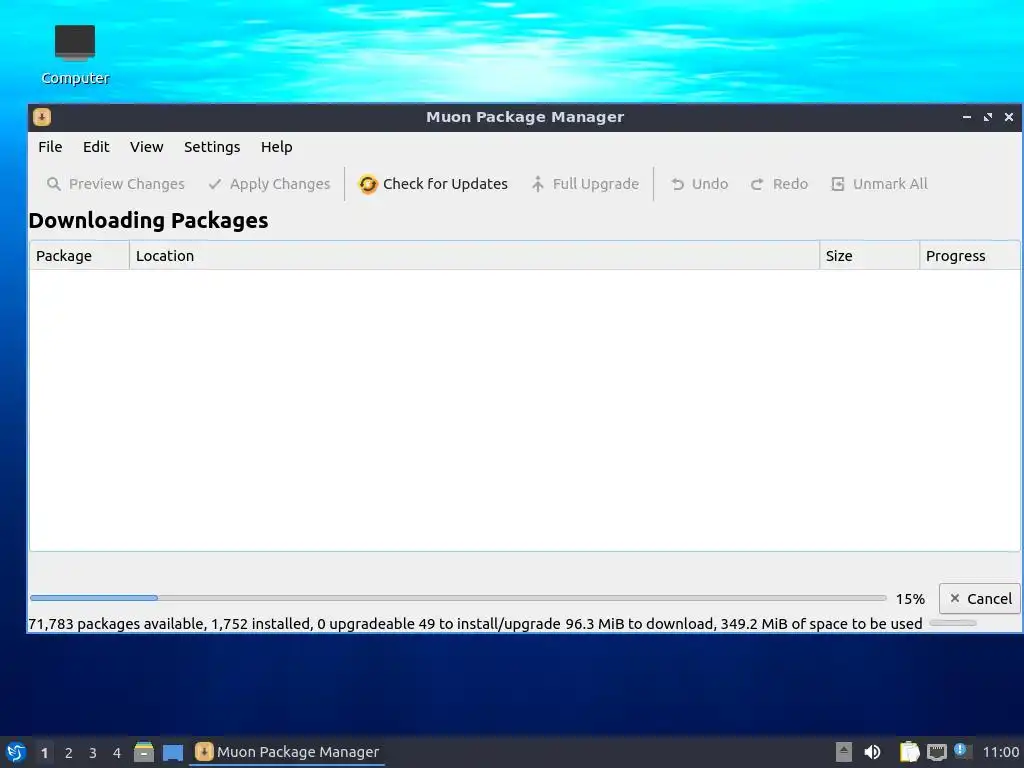
Task: Click Apply Changes in the toolbar
Action: click(x=269, y=184)
